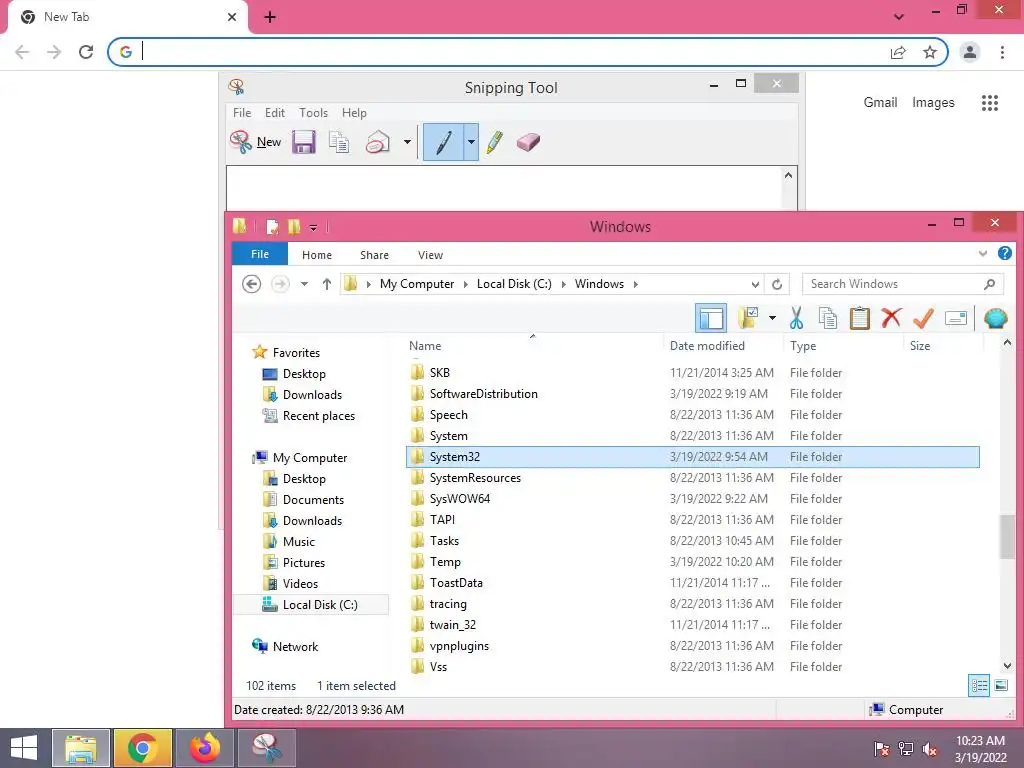Select the vpnplugins folder
1024x768 pixels.
pyautogui.click(x=692, y=646)
